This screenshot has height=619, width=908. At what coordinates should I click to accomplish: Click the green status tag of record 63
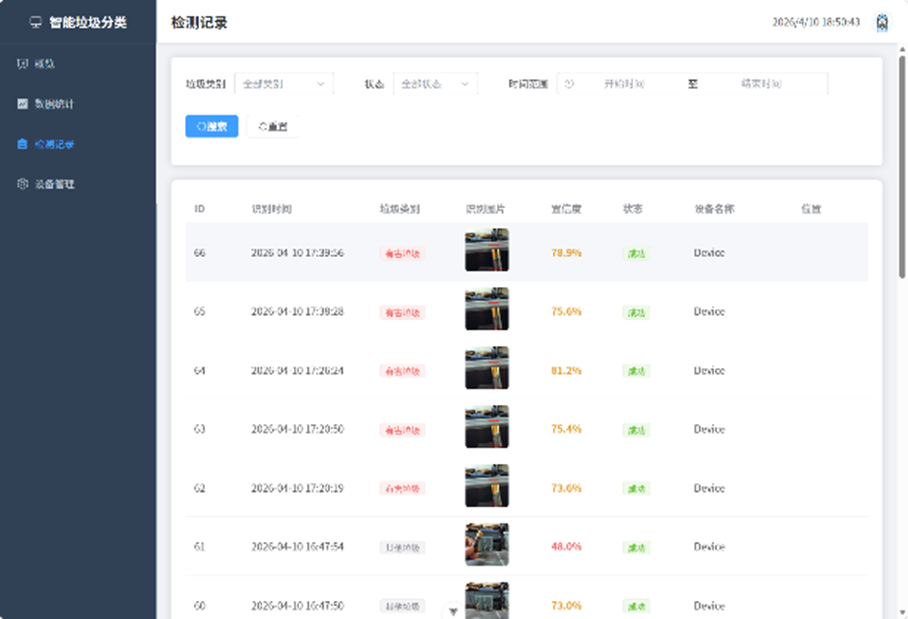(636, 430)
